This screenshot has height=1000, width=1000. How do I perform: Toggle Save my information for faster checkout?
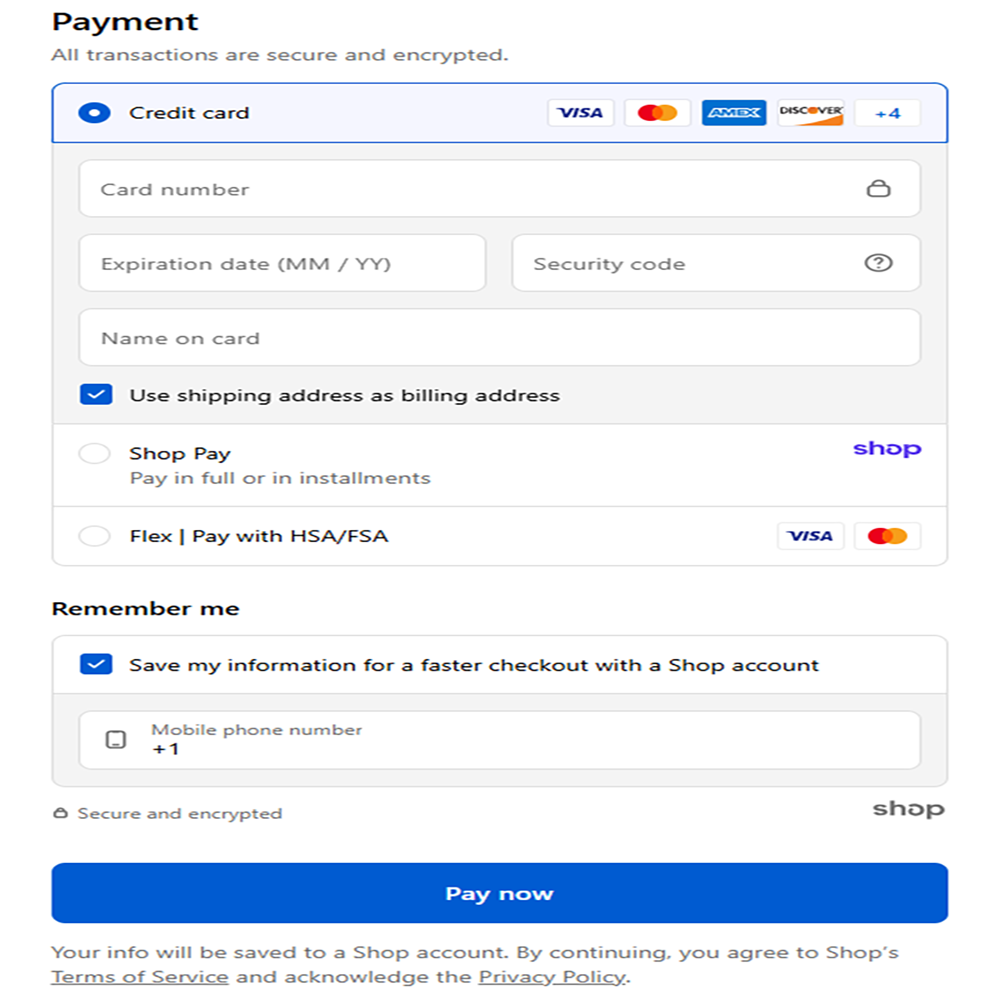coord(96,665)
